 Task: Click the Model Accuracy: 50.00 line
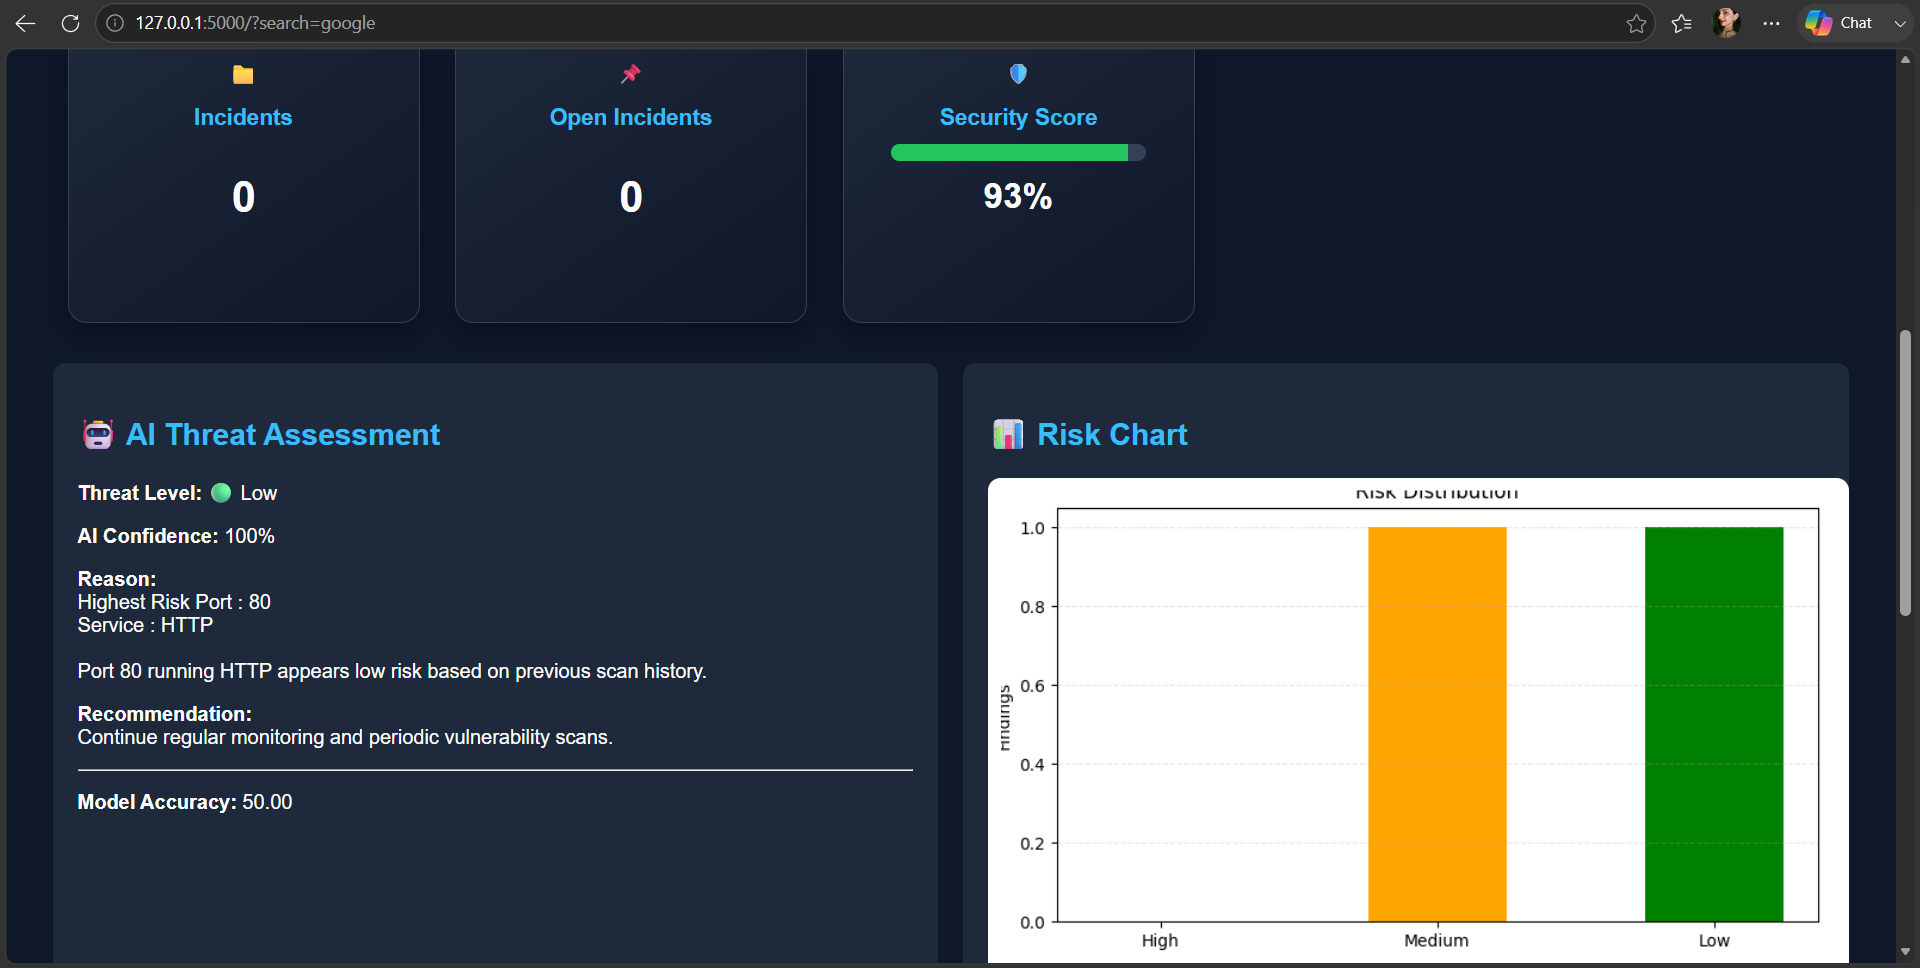[x=185, y=802]
